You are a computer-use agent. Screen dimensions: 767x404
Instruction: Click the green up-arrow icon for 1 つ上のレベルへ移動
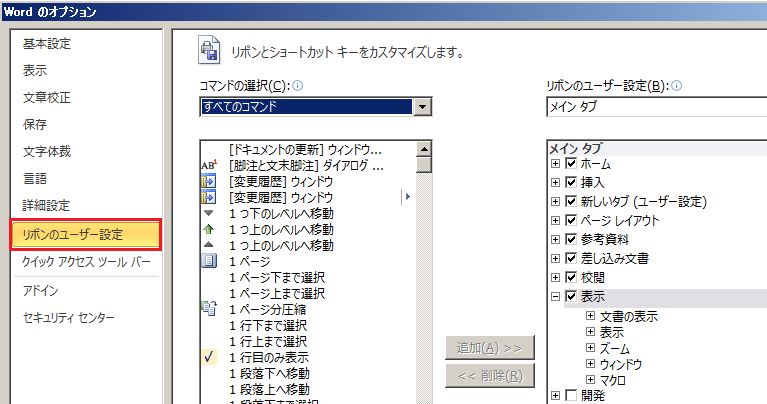point(209,229)
